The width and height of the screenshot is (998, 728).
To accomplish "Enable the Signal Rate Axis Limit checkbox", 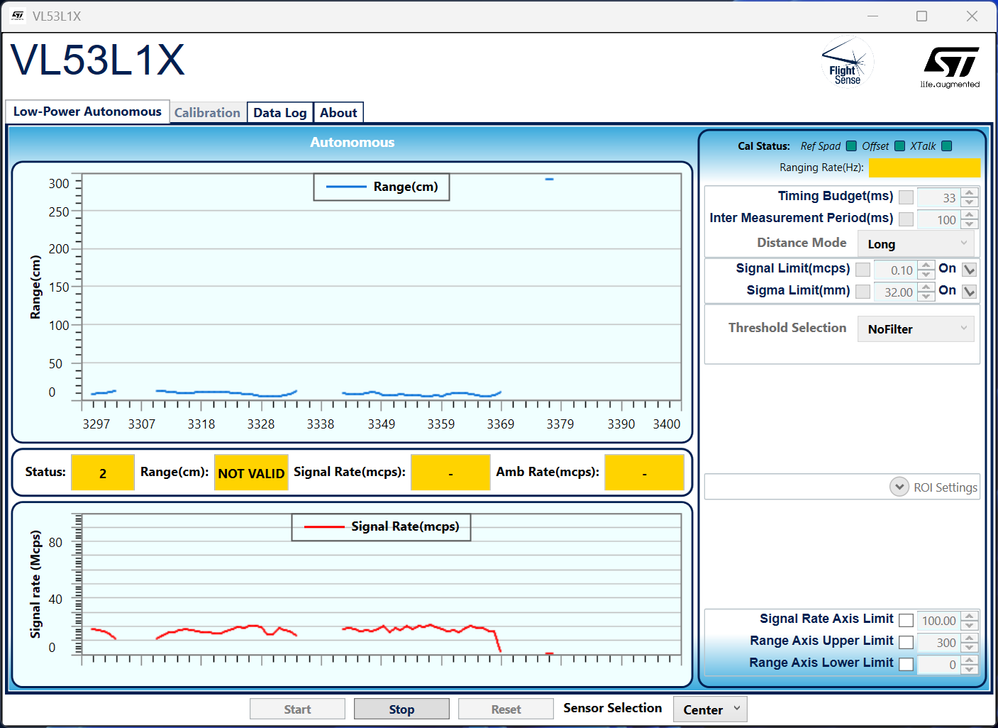I will click(905, 621).
